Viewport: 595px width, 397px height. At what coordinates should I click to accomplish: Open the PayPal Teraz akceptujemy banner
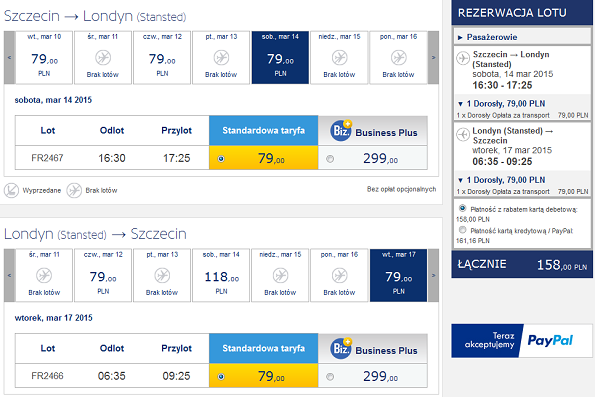coord(521,340)
